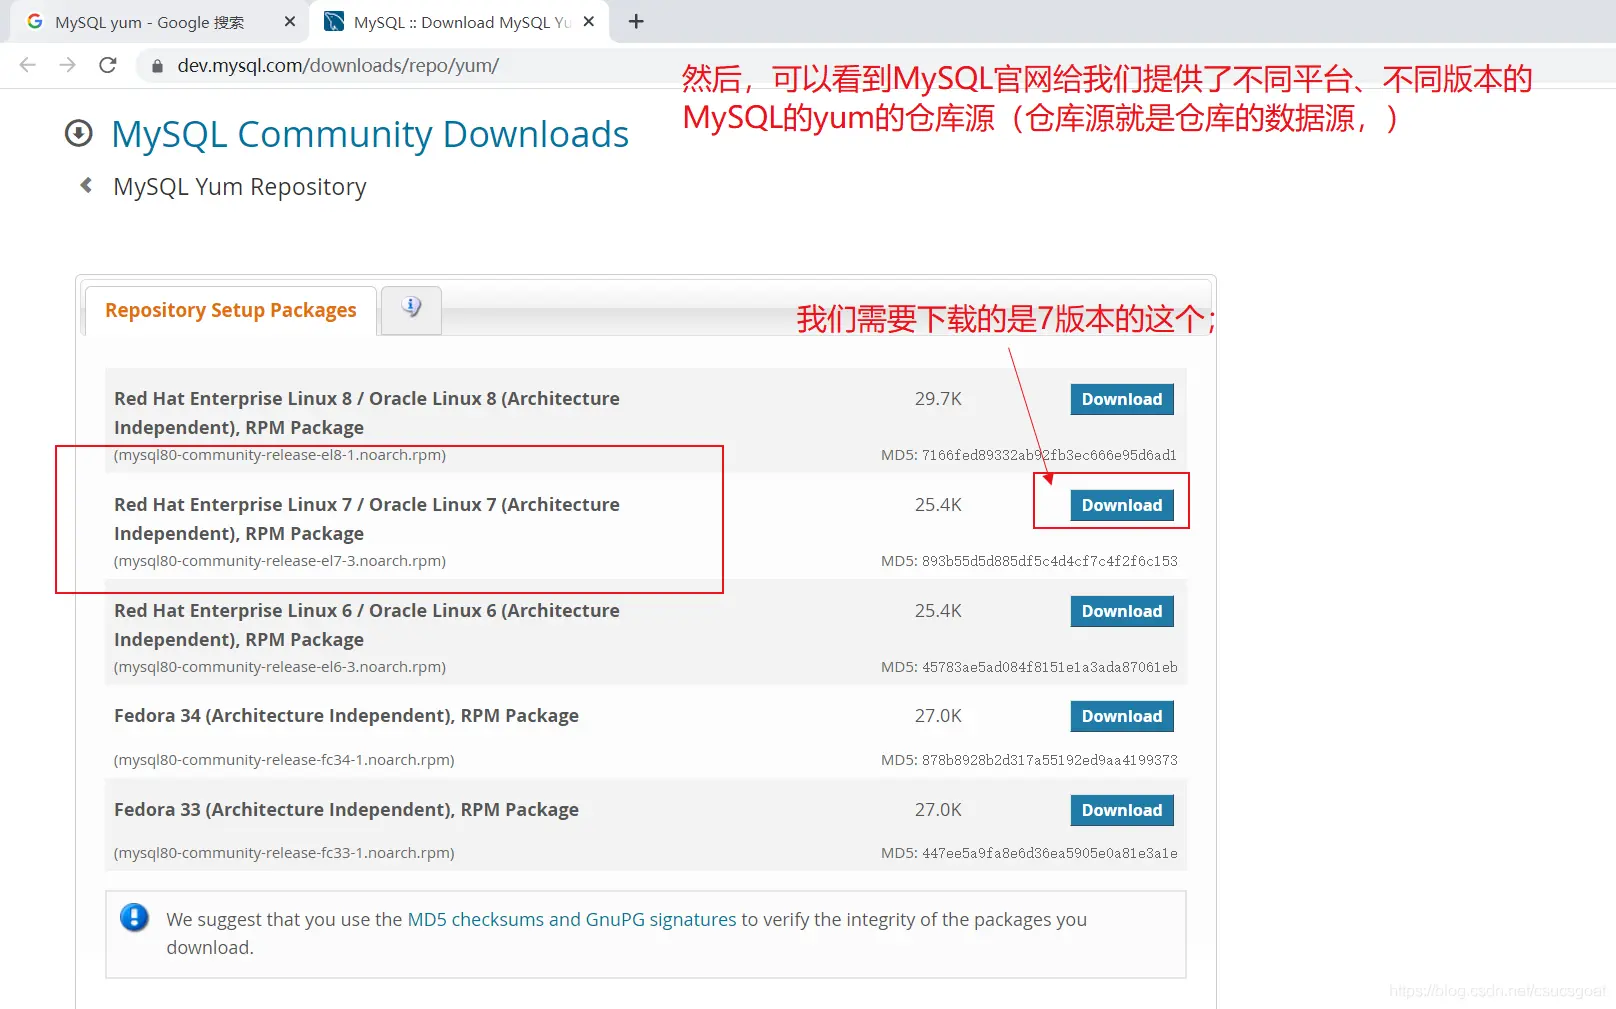1616x1009 pixels.
Task: Download the Red Hat Enterprise Linux 7 package
Action: pyautogui.click(x=1122, y=505)
